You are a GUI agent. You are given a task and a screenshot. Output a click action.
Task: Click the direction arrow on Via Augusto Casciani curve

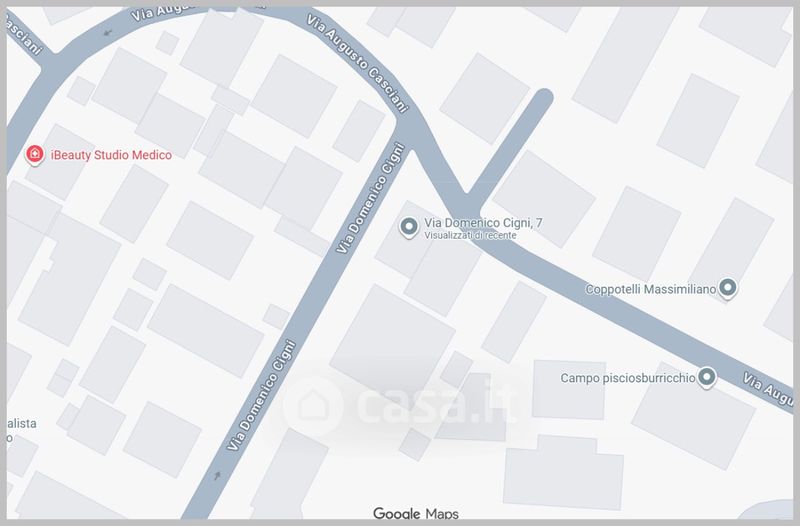(x=107, y=33)
